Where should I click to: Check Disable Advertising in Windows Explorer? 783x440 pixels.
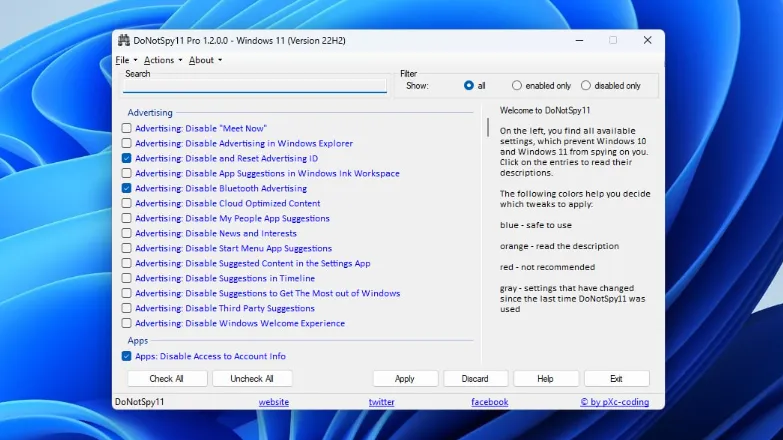click(x=126, y=143)
